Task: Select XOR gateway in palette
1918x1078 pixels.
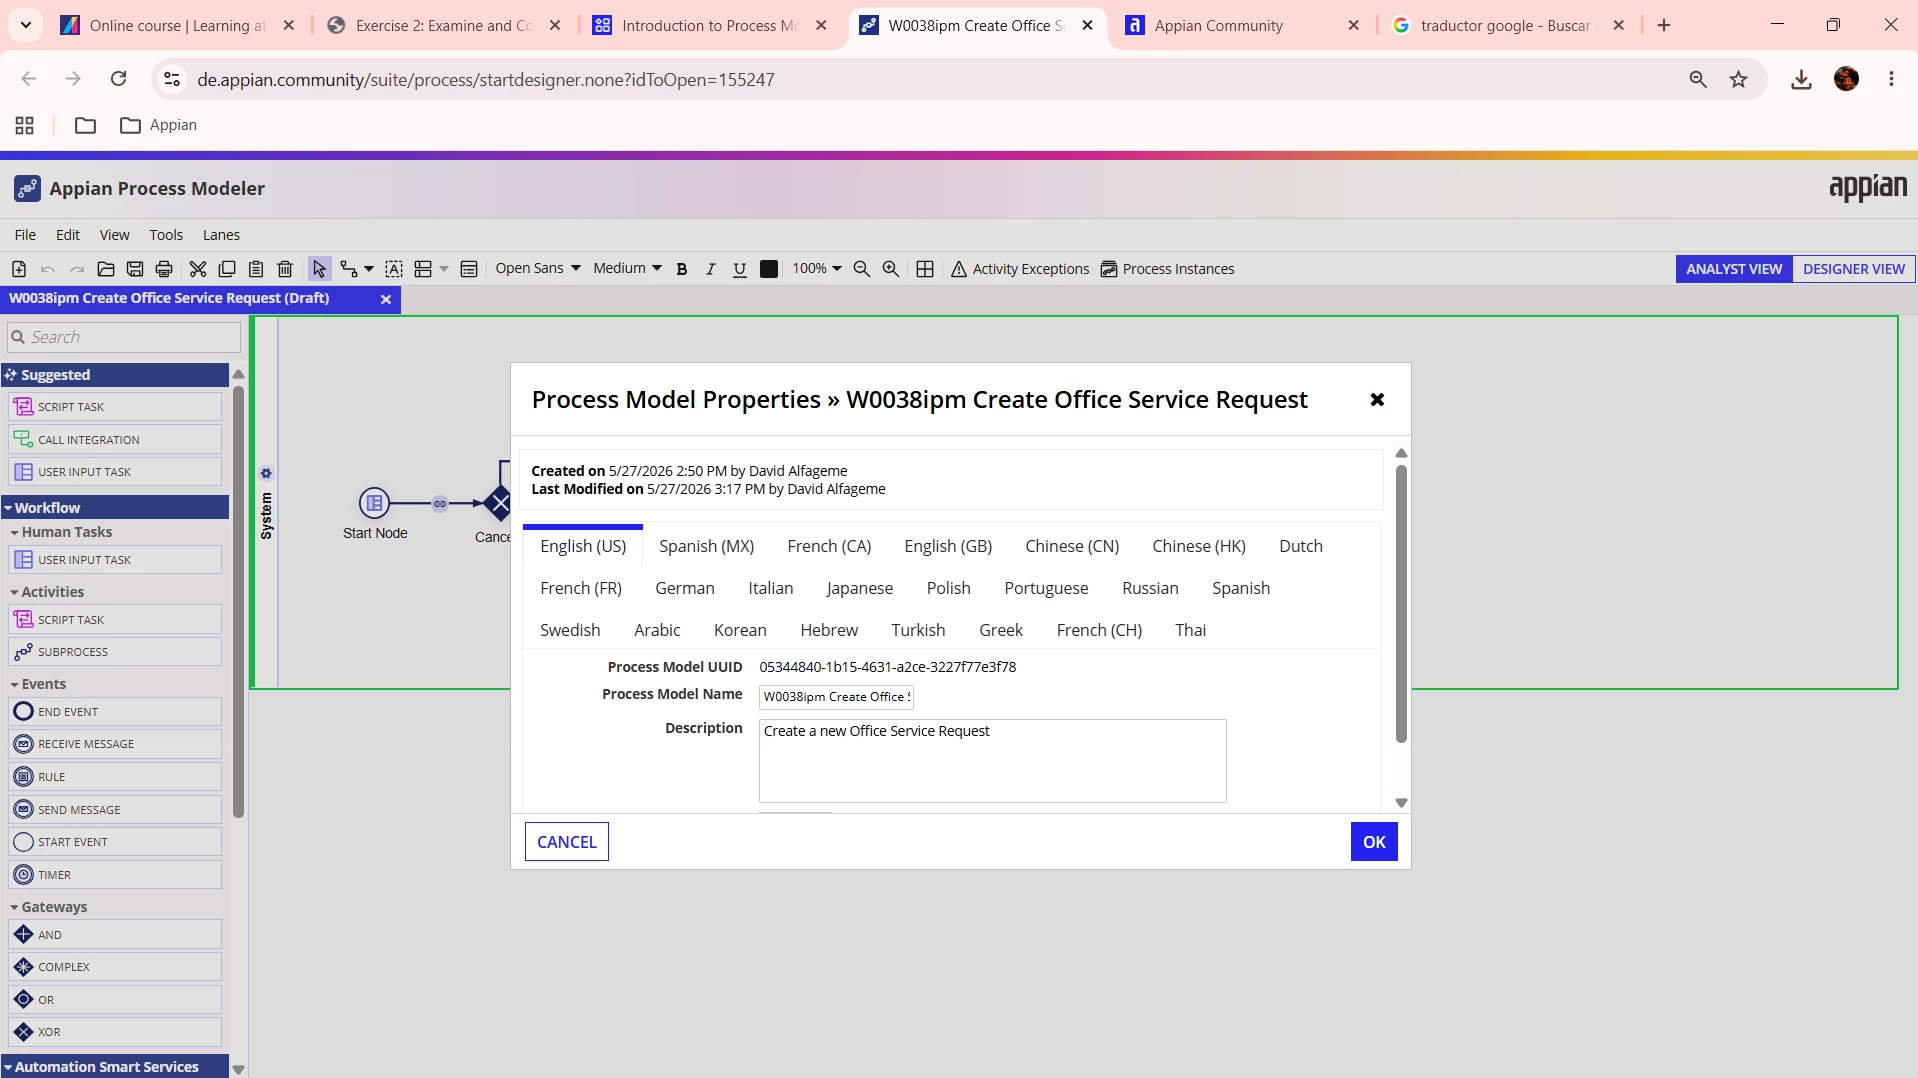Action: [x=115, y=1032]
